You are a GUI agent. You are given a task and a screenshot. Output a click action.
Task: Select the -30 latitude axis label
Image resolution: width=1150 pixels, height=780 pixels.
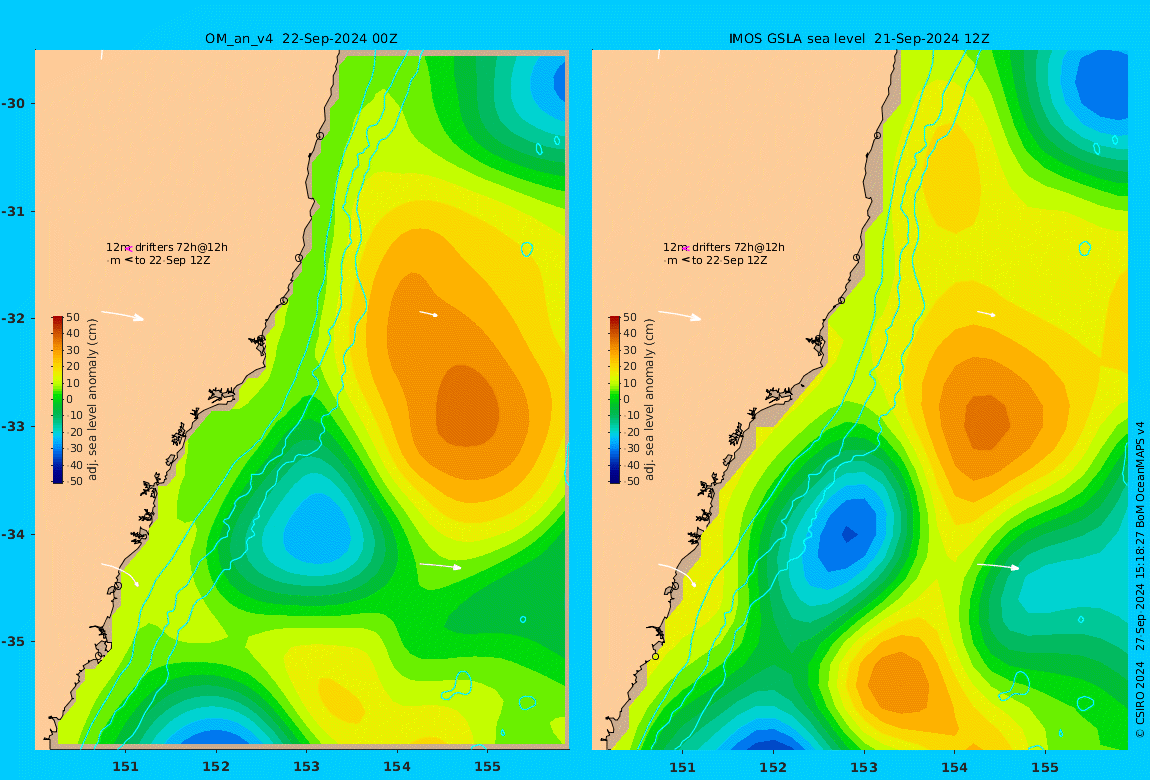(12, 103)
